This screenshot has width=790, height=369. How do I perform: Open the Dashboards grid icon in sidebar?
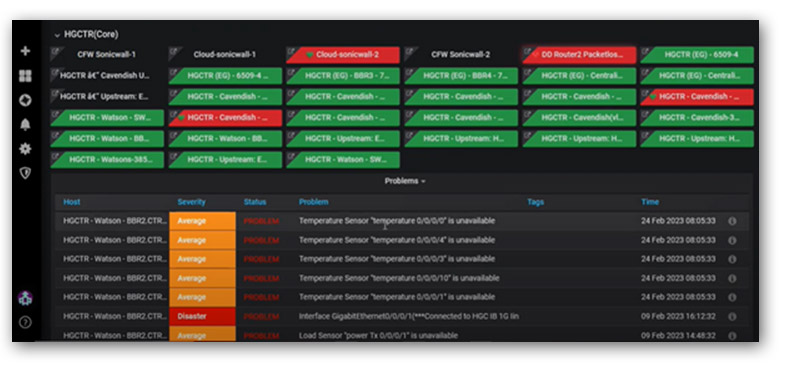25,76
